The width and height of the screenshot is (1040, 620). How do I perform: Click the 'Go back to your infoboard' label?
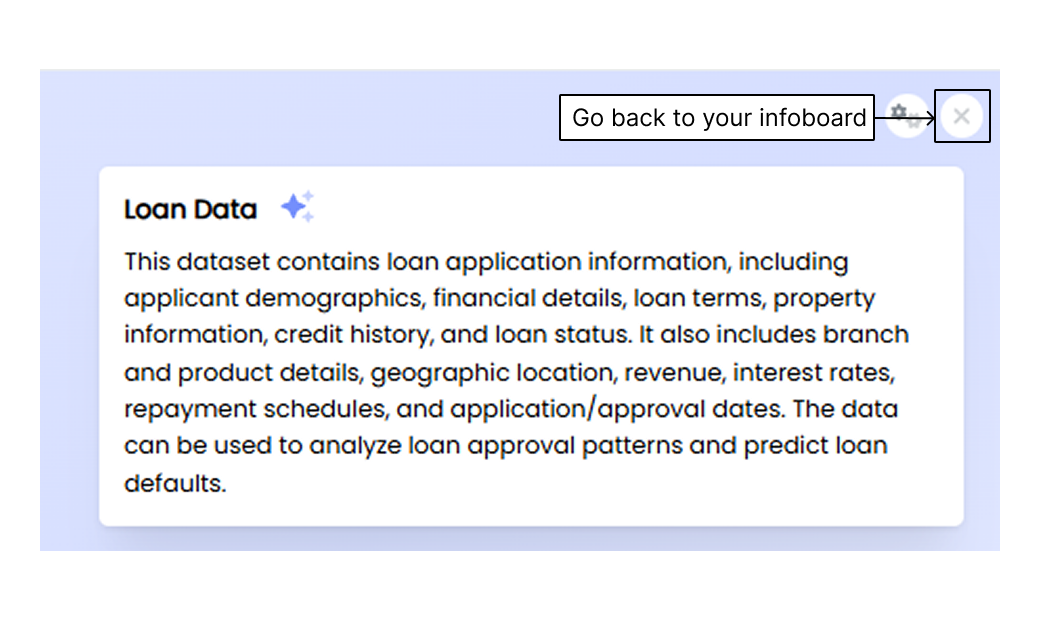717,117
